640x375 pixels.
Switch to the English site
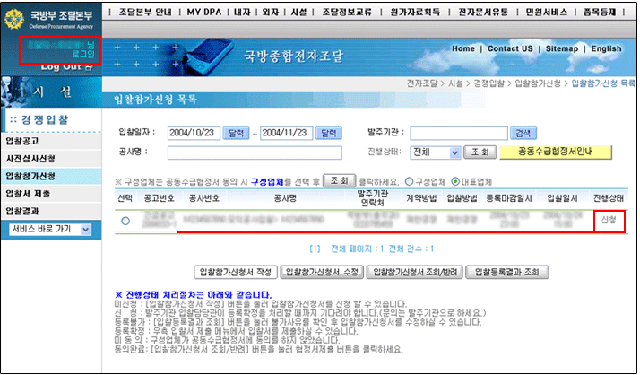pyautogui.click(x=606, y=49)
